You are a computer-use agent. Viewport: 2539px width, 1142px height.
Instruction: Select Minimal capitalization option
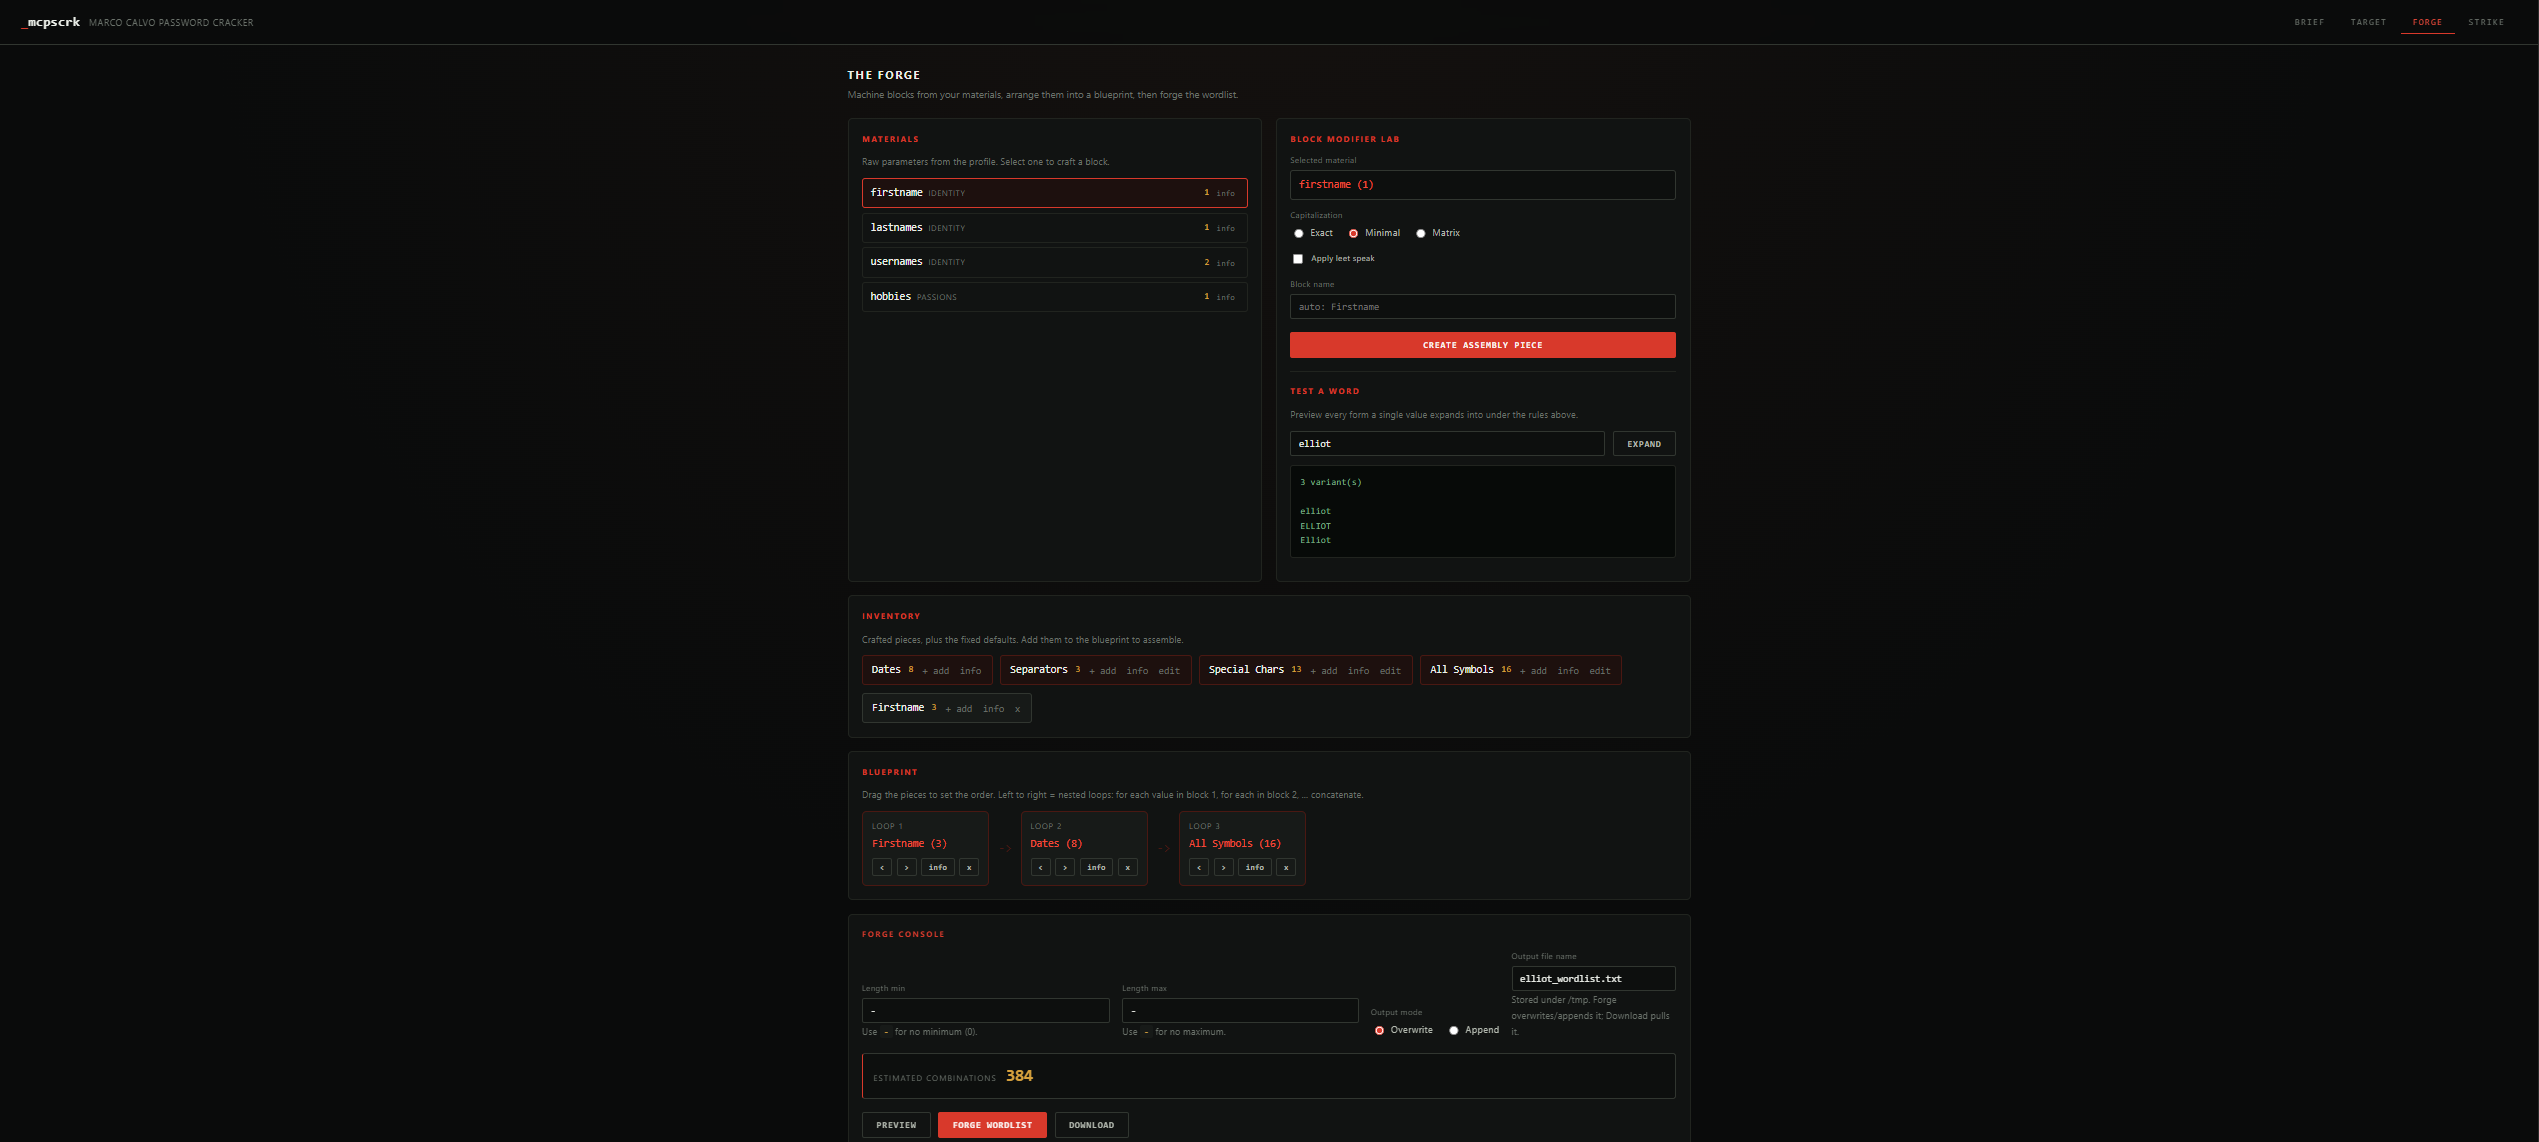(x=1354, y=233)
